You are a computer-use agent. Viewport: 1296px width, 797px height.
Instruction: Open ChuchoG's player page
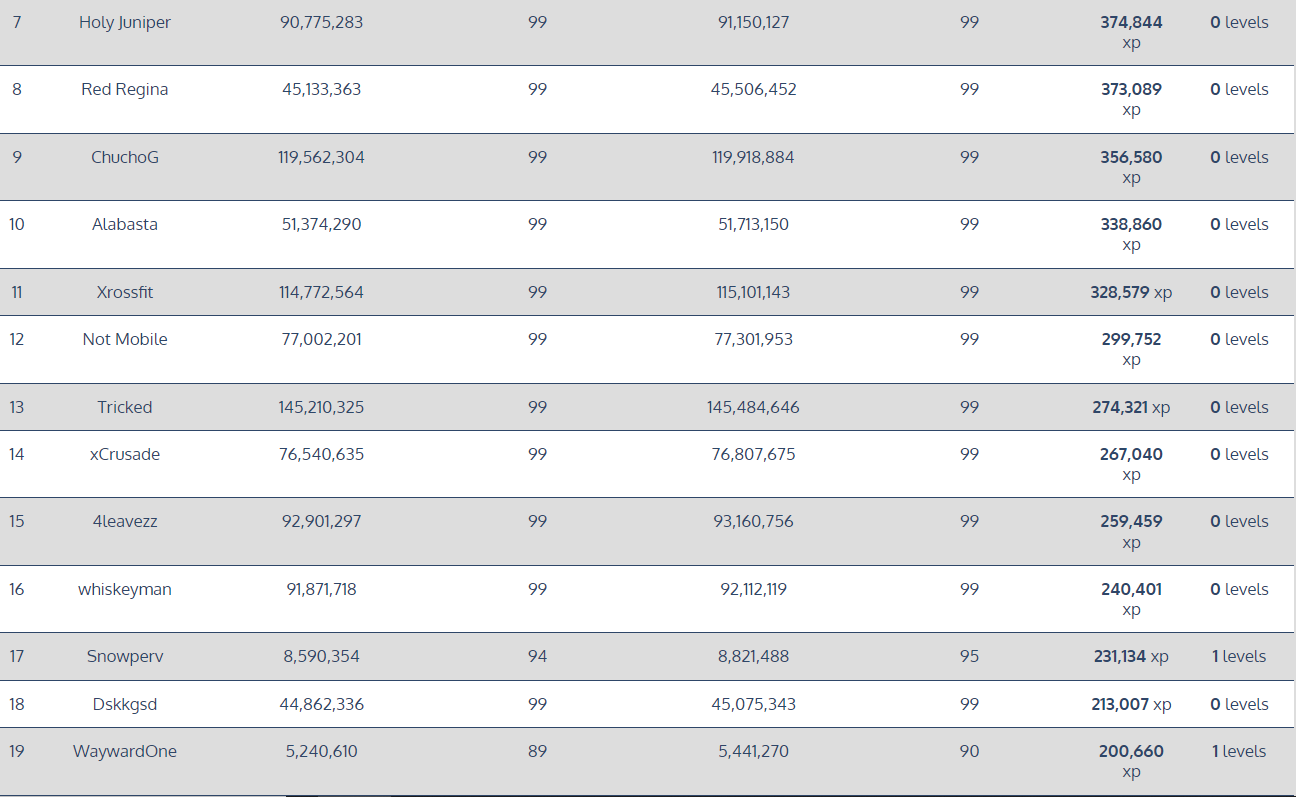[125, 157]
